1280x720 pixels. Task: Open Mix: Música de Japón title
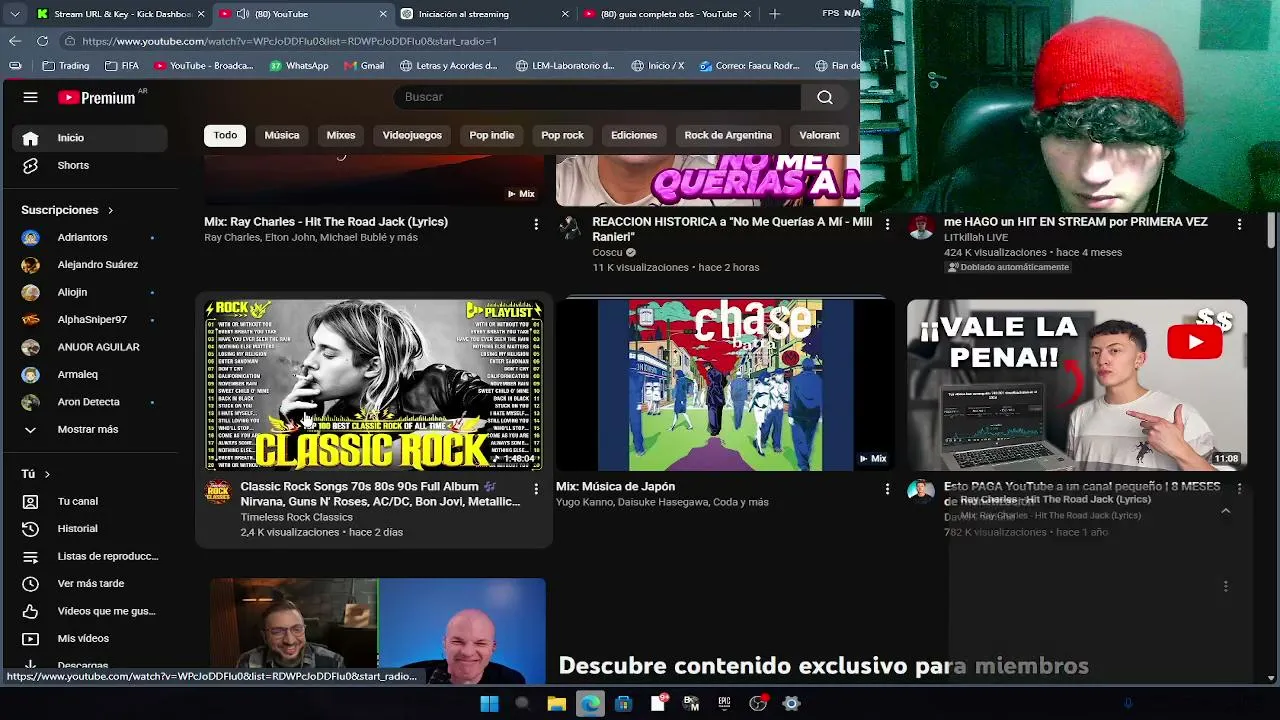(615, 487)
